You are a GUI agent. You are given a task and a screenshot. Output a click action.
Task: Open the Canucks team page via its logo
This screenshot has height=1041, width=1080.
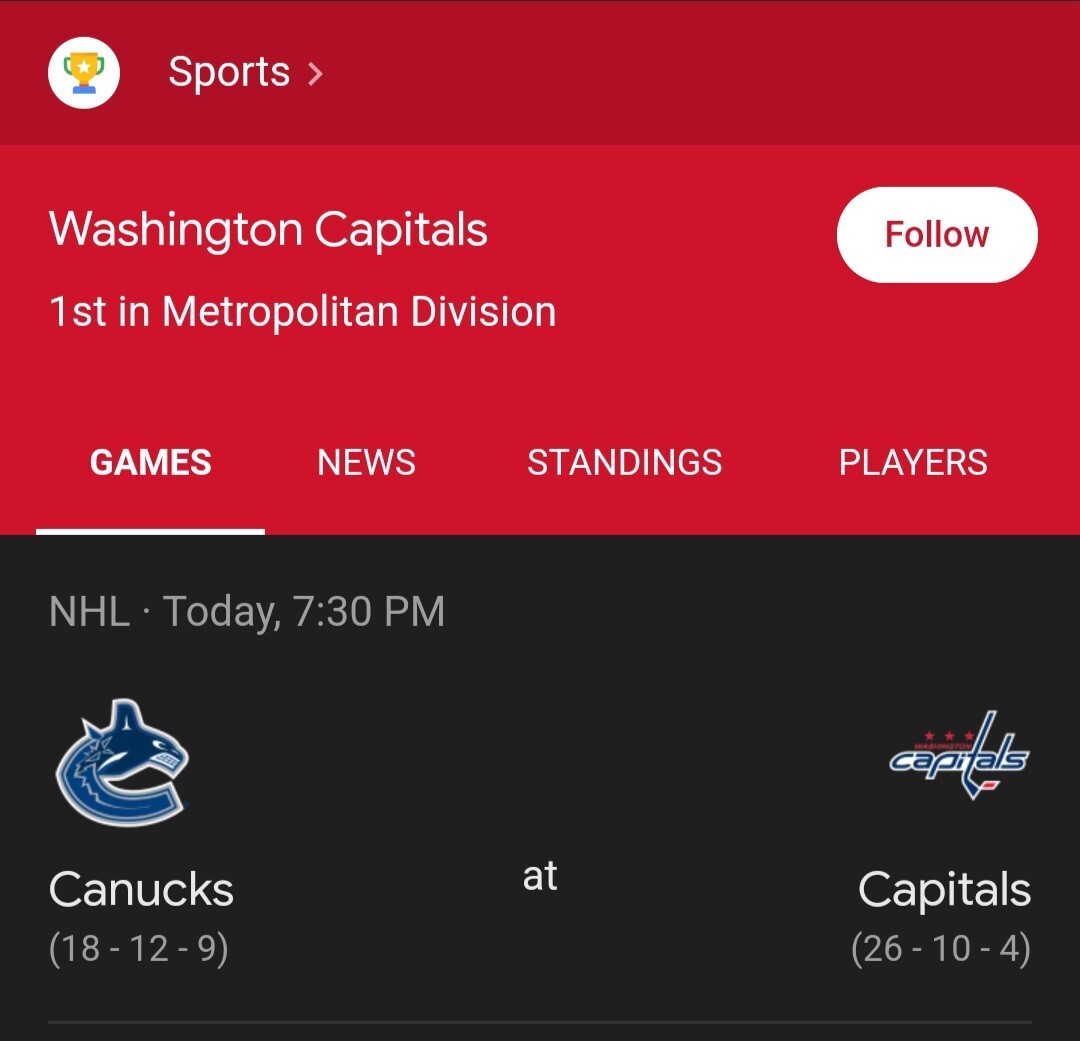click(x=123, y=765)
